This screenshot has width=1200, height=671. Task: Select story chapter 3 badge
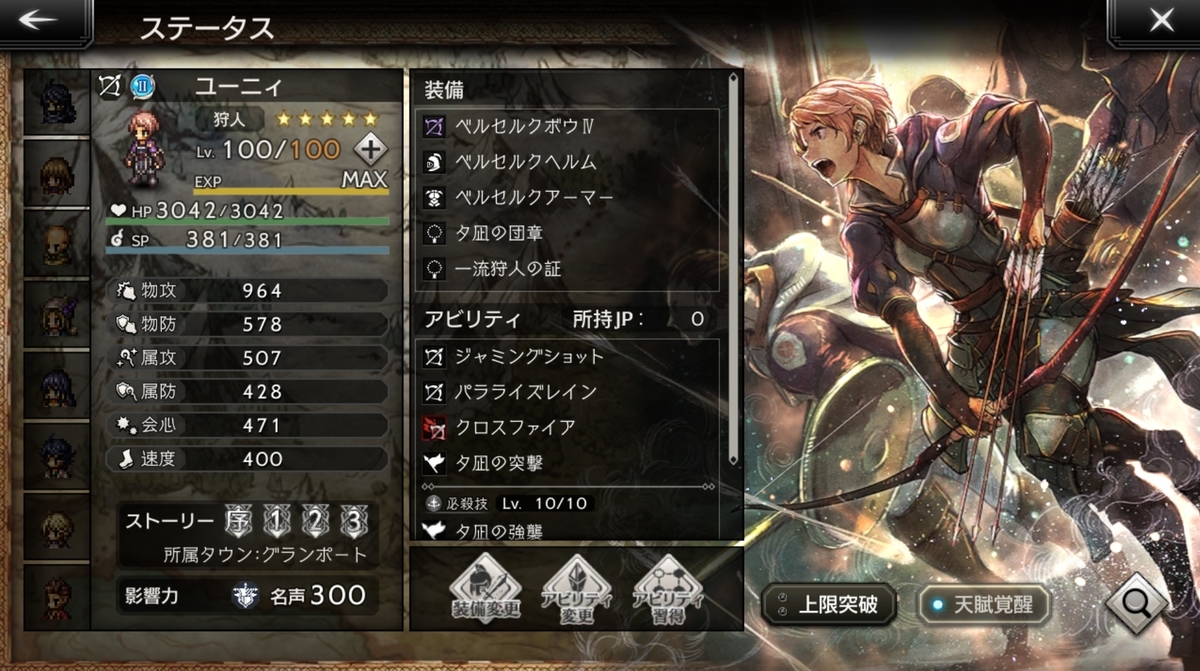coord(353,521)
